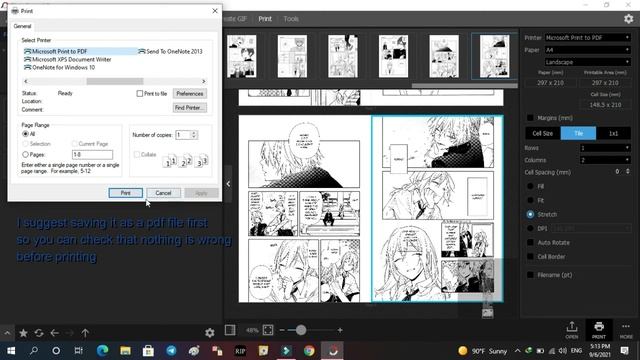Open printer Preferences button
The width and height of the screenshot is (640, 360).
[190, 93]
